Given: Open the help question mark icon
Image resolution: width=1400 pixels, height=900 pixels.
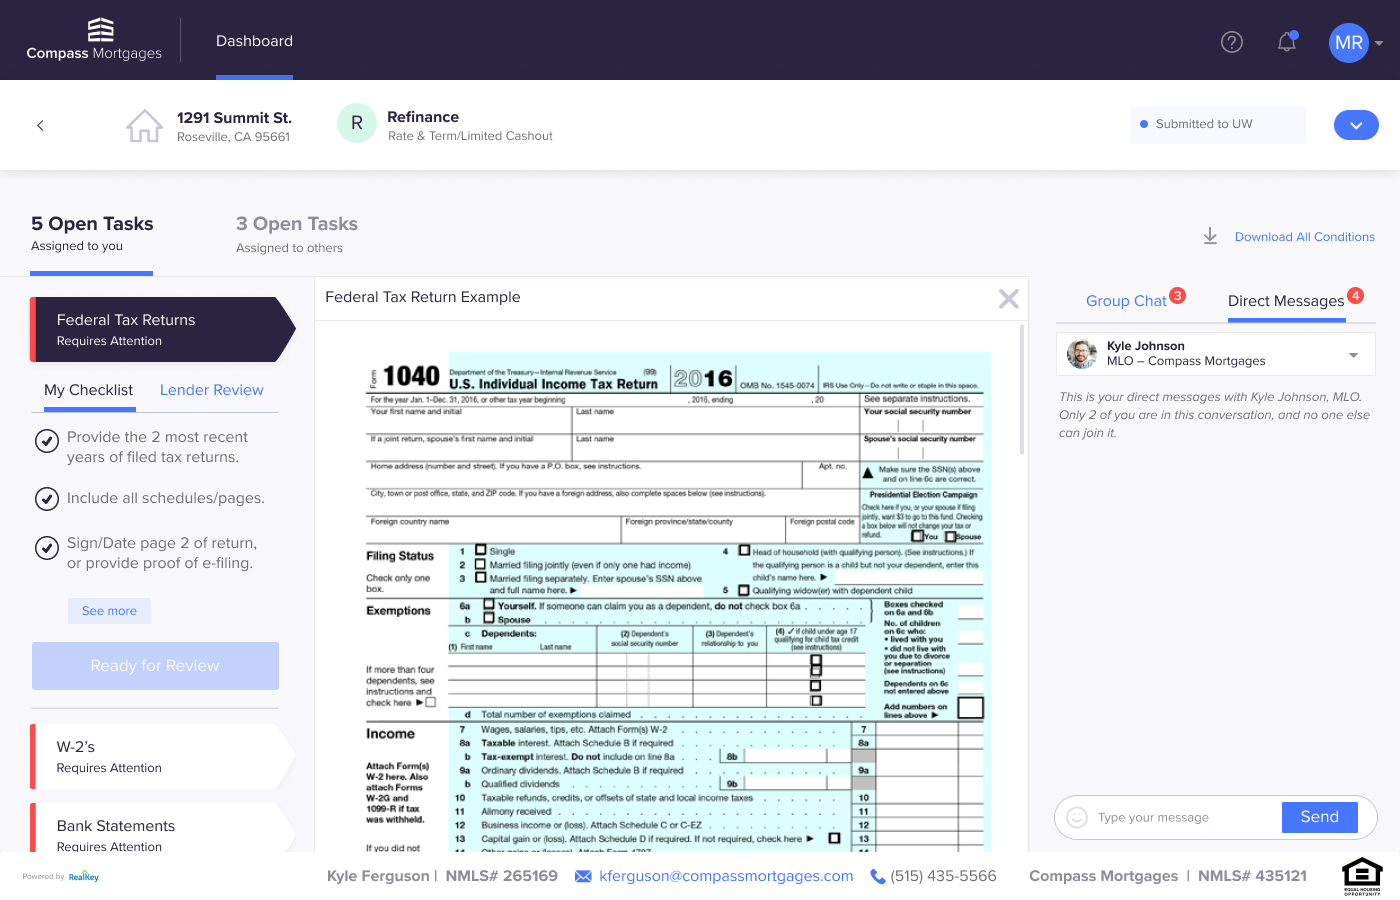Looking at the screenshot, I should tap(1232, 42).
